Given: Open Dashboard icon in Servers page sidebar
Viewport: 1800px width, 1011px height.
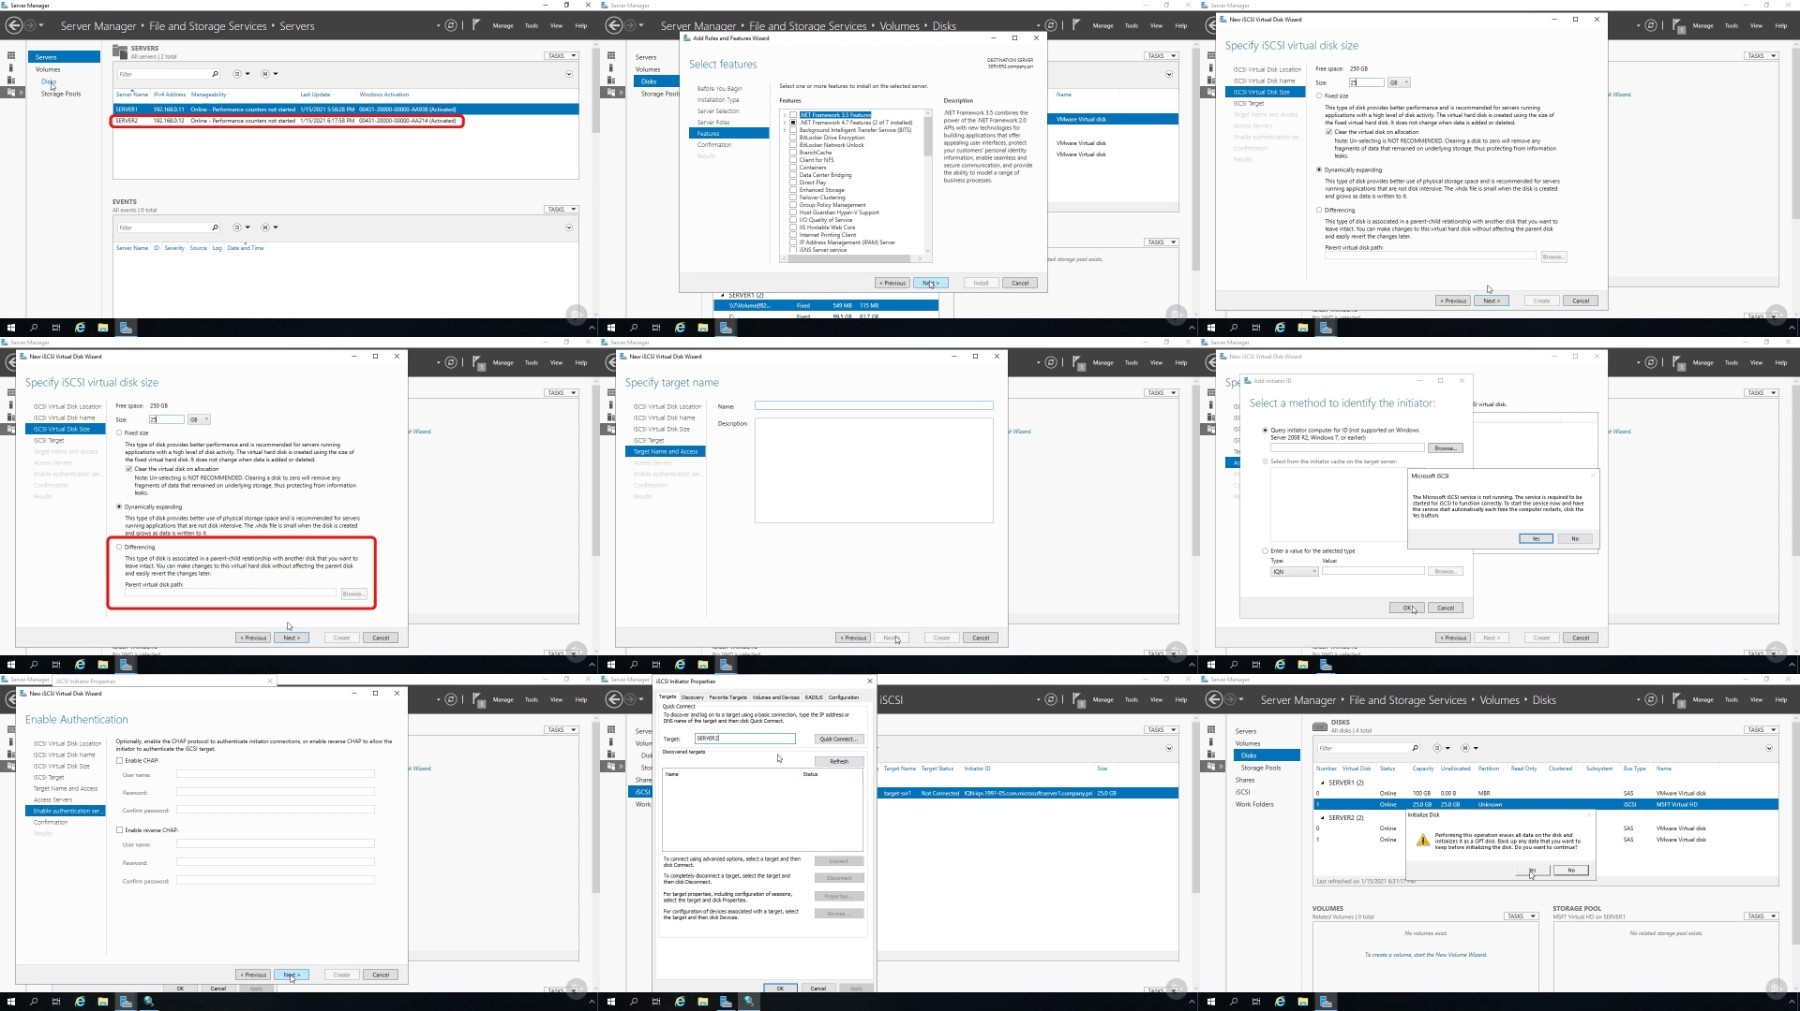Looking at the screenshot, I should point(11,56).
